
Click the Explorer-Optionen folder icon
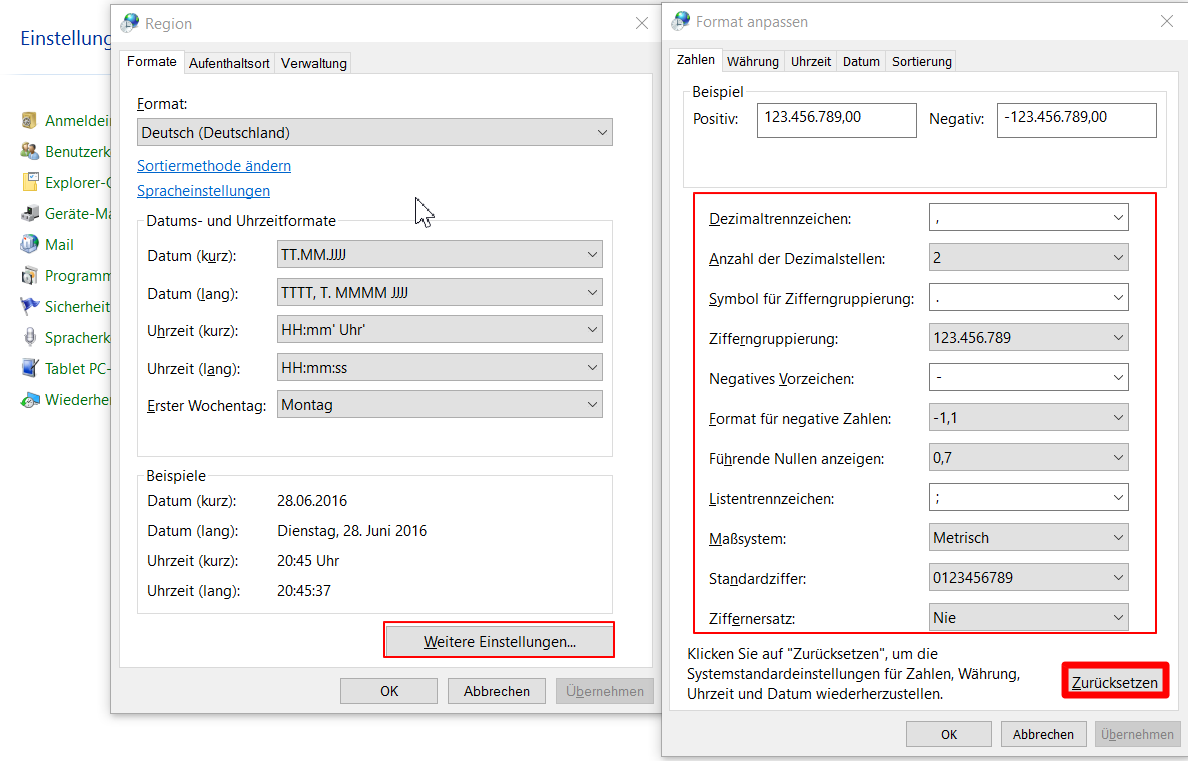click(x=30, y=183)
